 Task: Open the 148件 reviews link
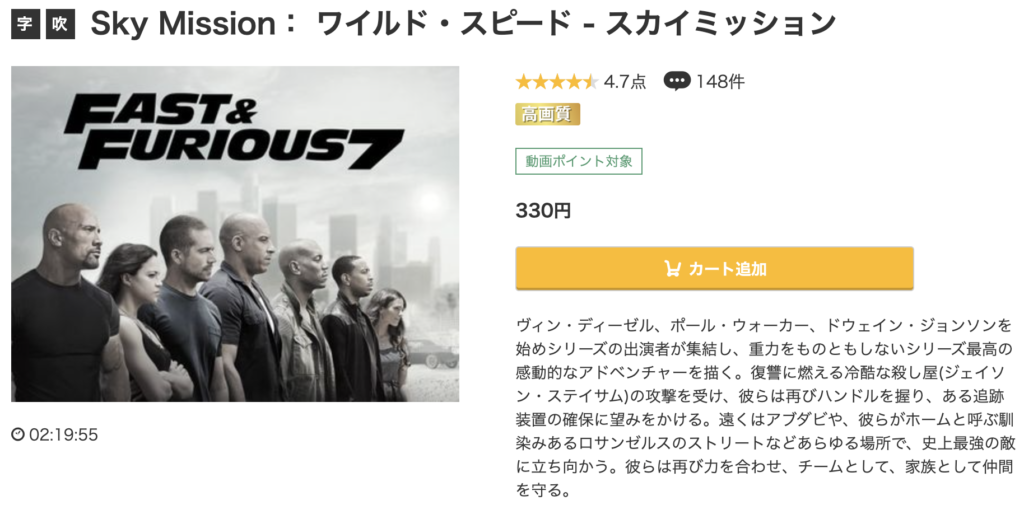click(720, 82)
